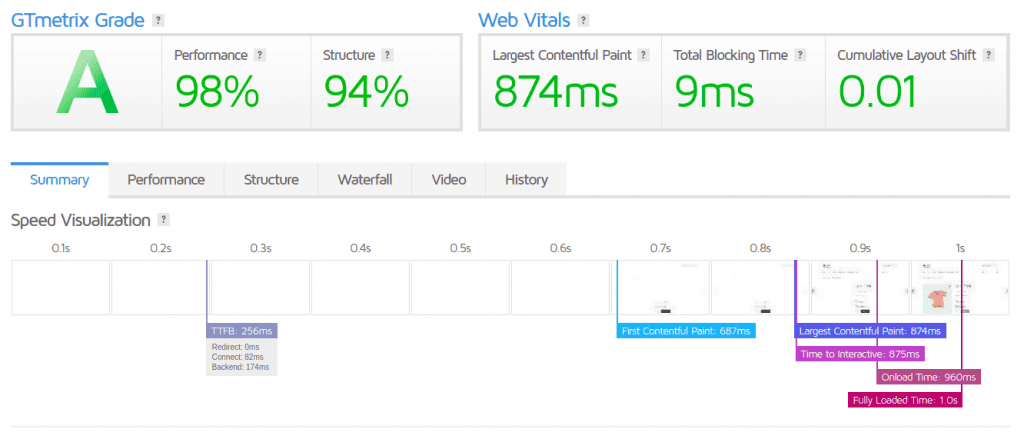Open help for Largest Contentful Paint

[643, 55]
